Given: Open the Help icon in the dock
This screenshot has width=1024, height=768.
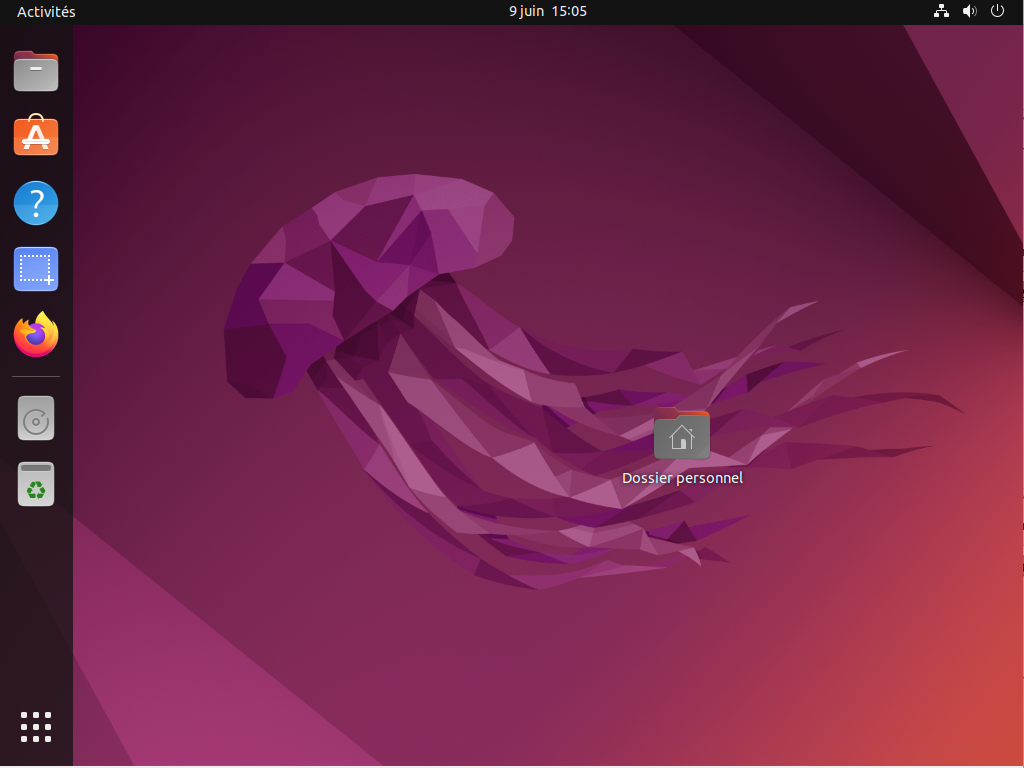Looking at the screenshot, I should pos(36,203).
